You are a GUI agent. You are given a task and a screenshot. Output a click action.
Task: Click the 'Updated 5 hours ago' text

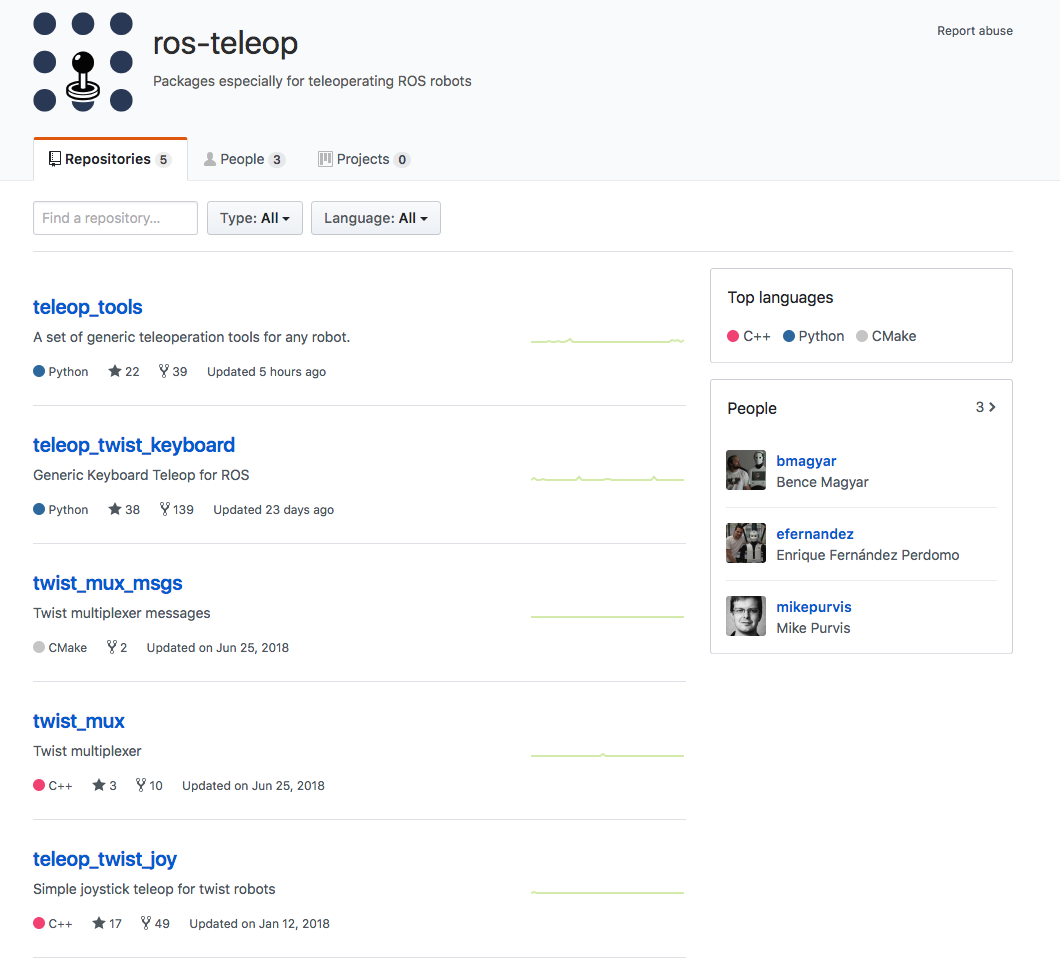[266, 372]
